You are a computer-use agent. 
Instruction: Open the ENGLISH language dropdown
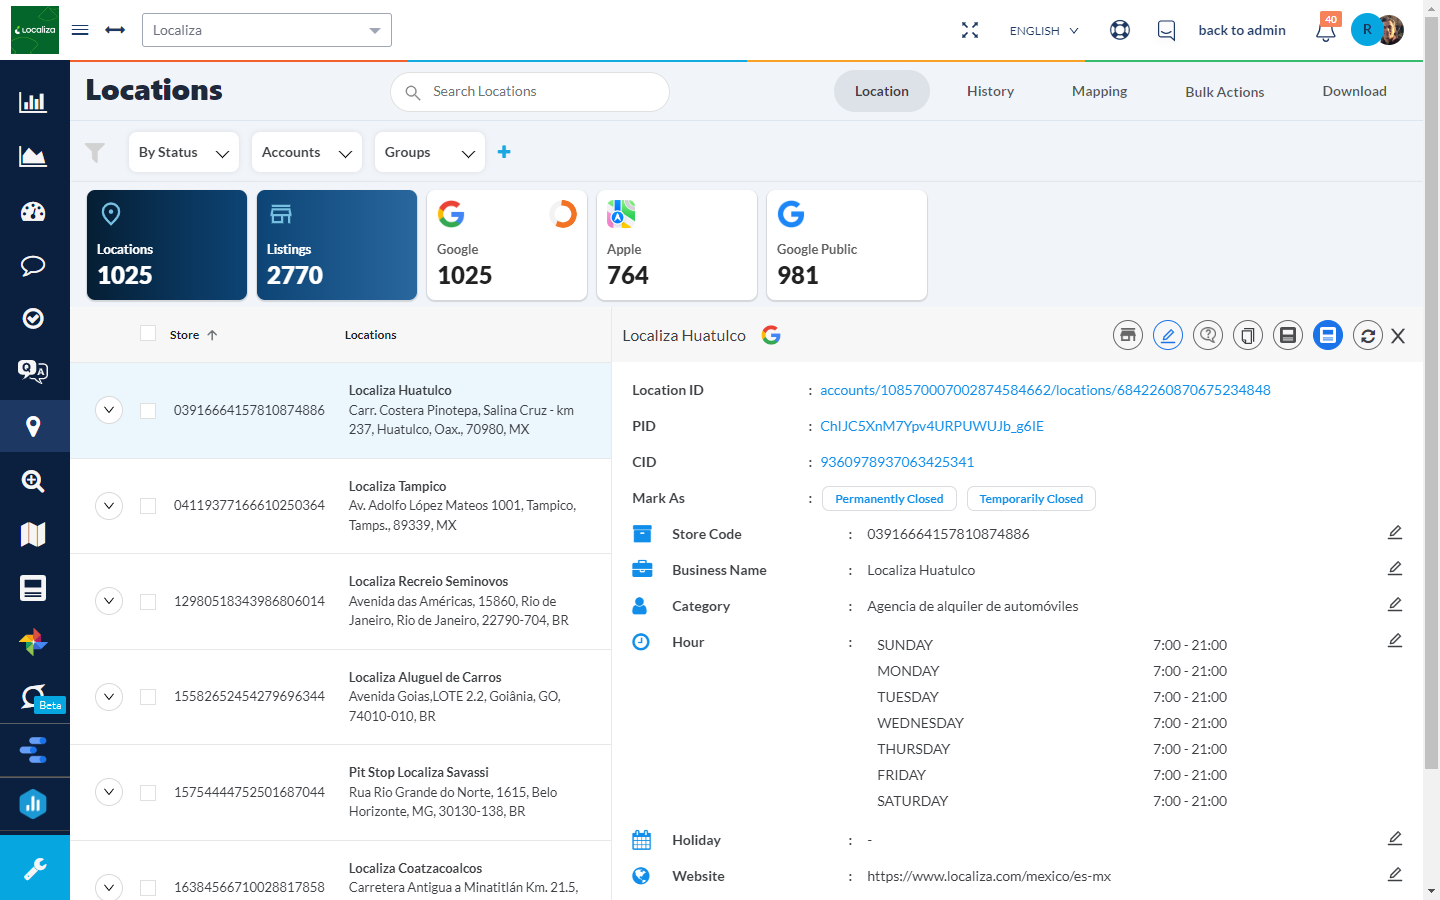(x=1044, y=31)
